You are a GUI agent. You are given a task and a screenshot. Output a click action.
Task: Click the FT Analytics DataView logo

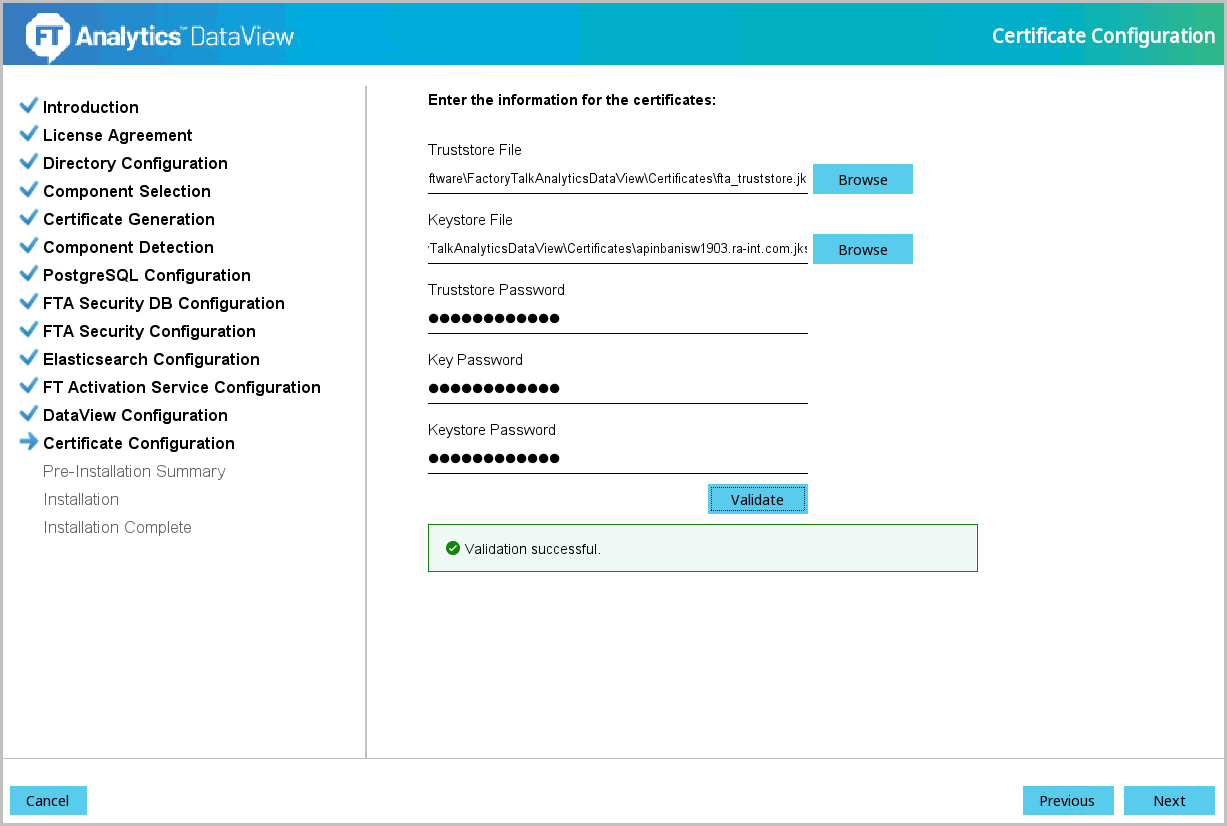160,36
